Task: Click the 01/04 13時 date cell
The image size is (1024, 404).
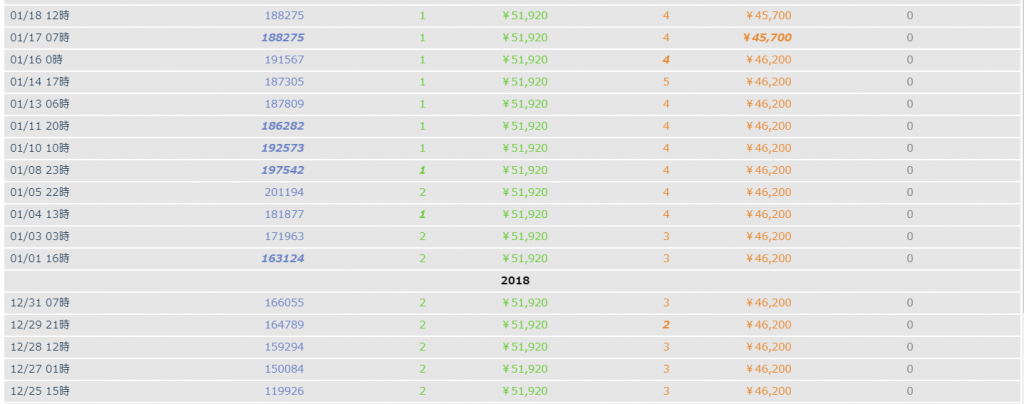Action: click(x=40, y=214)
